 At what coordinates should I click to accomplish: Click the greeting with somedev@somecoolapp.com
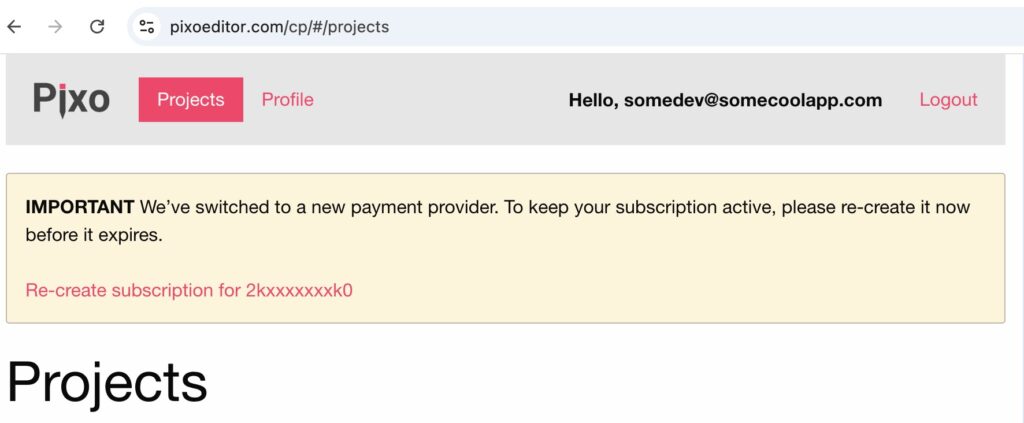tap(725, 99)
